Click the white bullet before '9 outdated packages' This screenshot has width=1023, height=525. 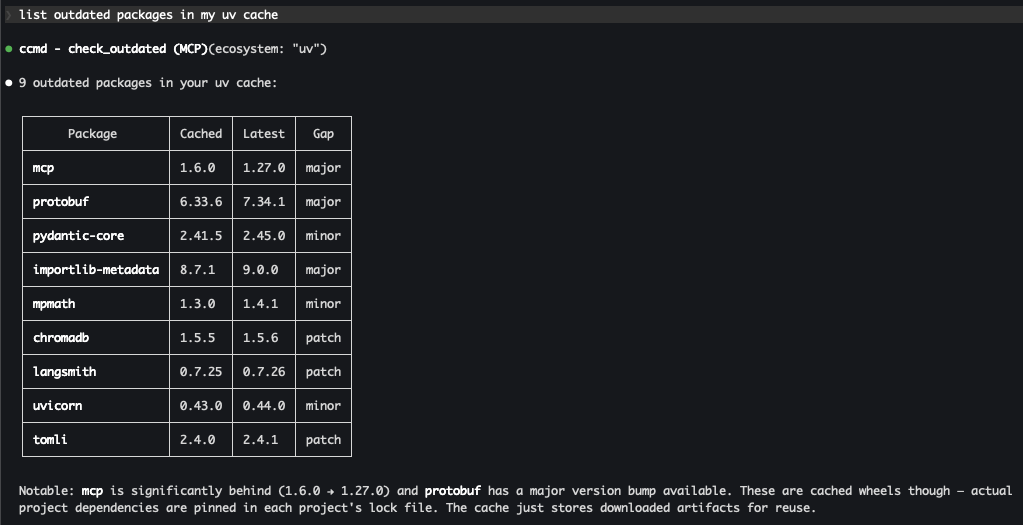[x=8, y=83]
